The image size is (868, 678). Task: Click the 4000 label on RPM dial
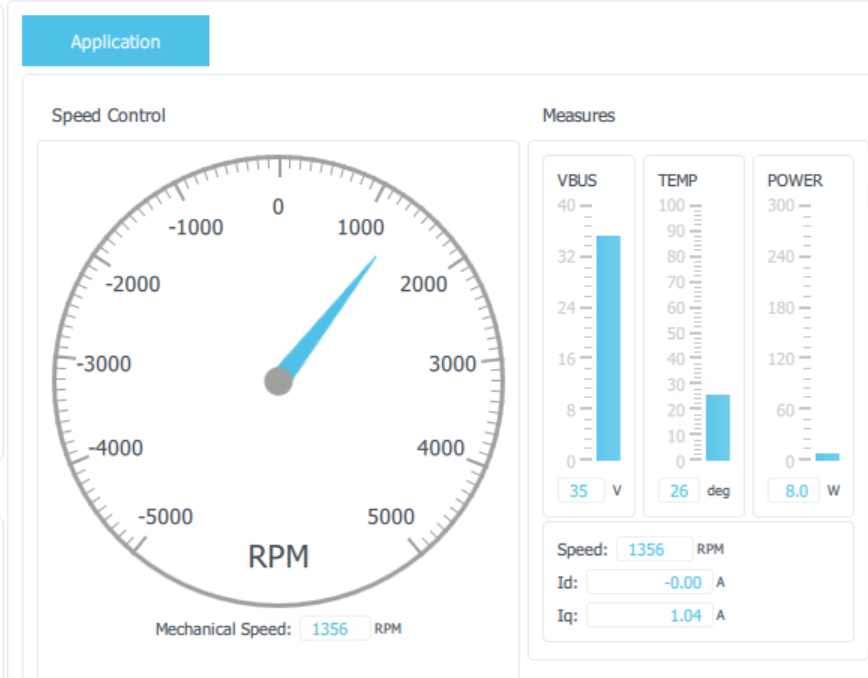(x=441, y=448)
